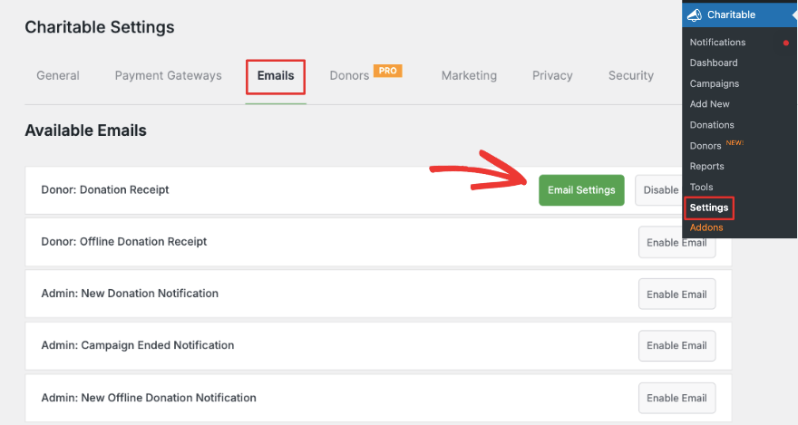Click the Charitable megaphone icon
Image resolution: width=798 pixels, height=425 pixels.
point(694,15)
